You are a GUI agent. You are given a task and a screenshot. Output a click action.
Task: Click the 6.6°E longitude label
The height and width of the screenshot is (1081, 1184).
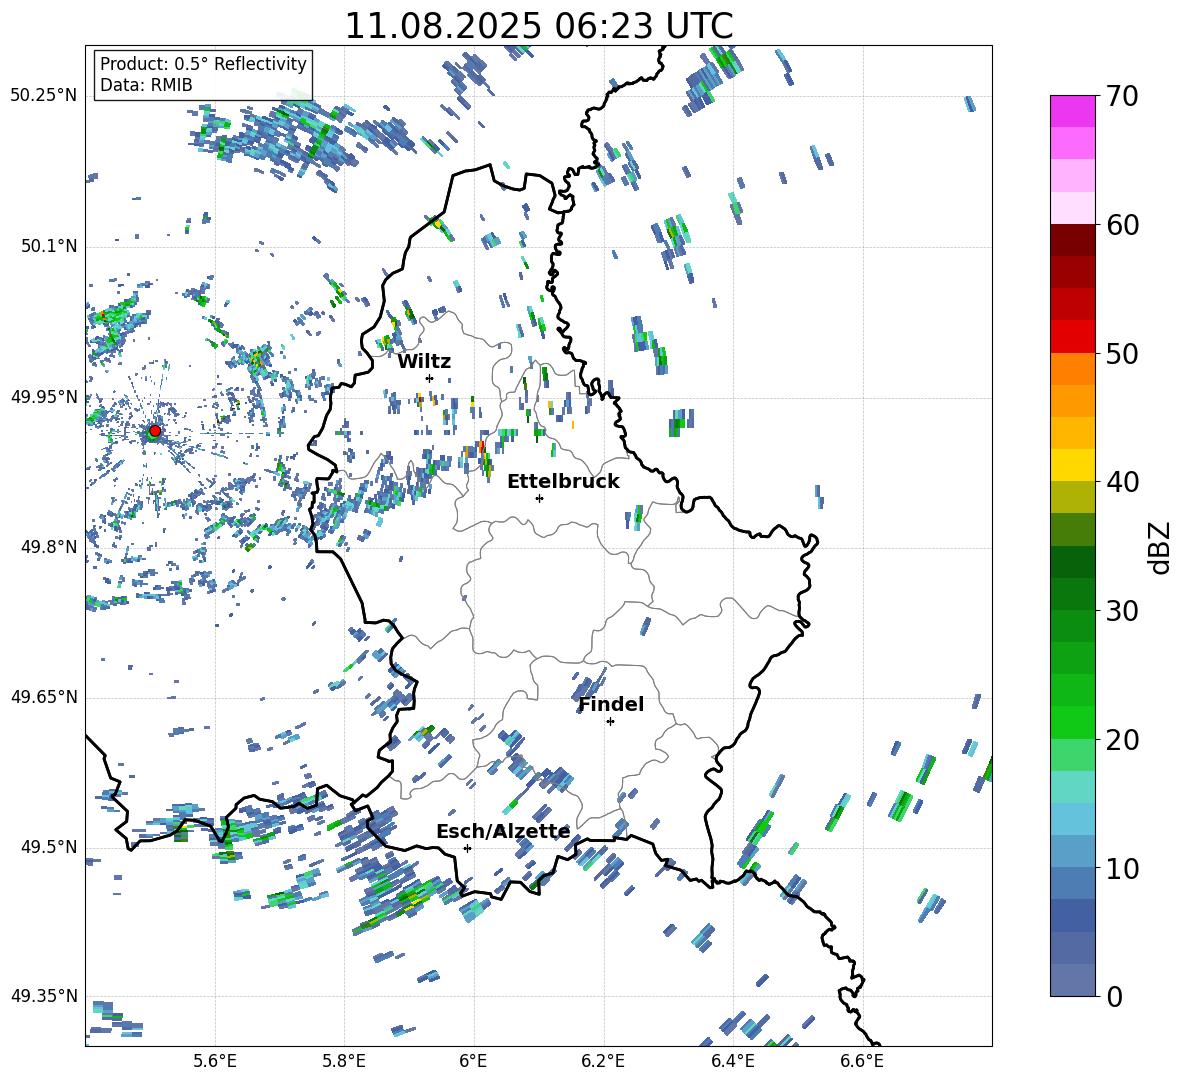tap(862, 1061)
